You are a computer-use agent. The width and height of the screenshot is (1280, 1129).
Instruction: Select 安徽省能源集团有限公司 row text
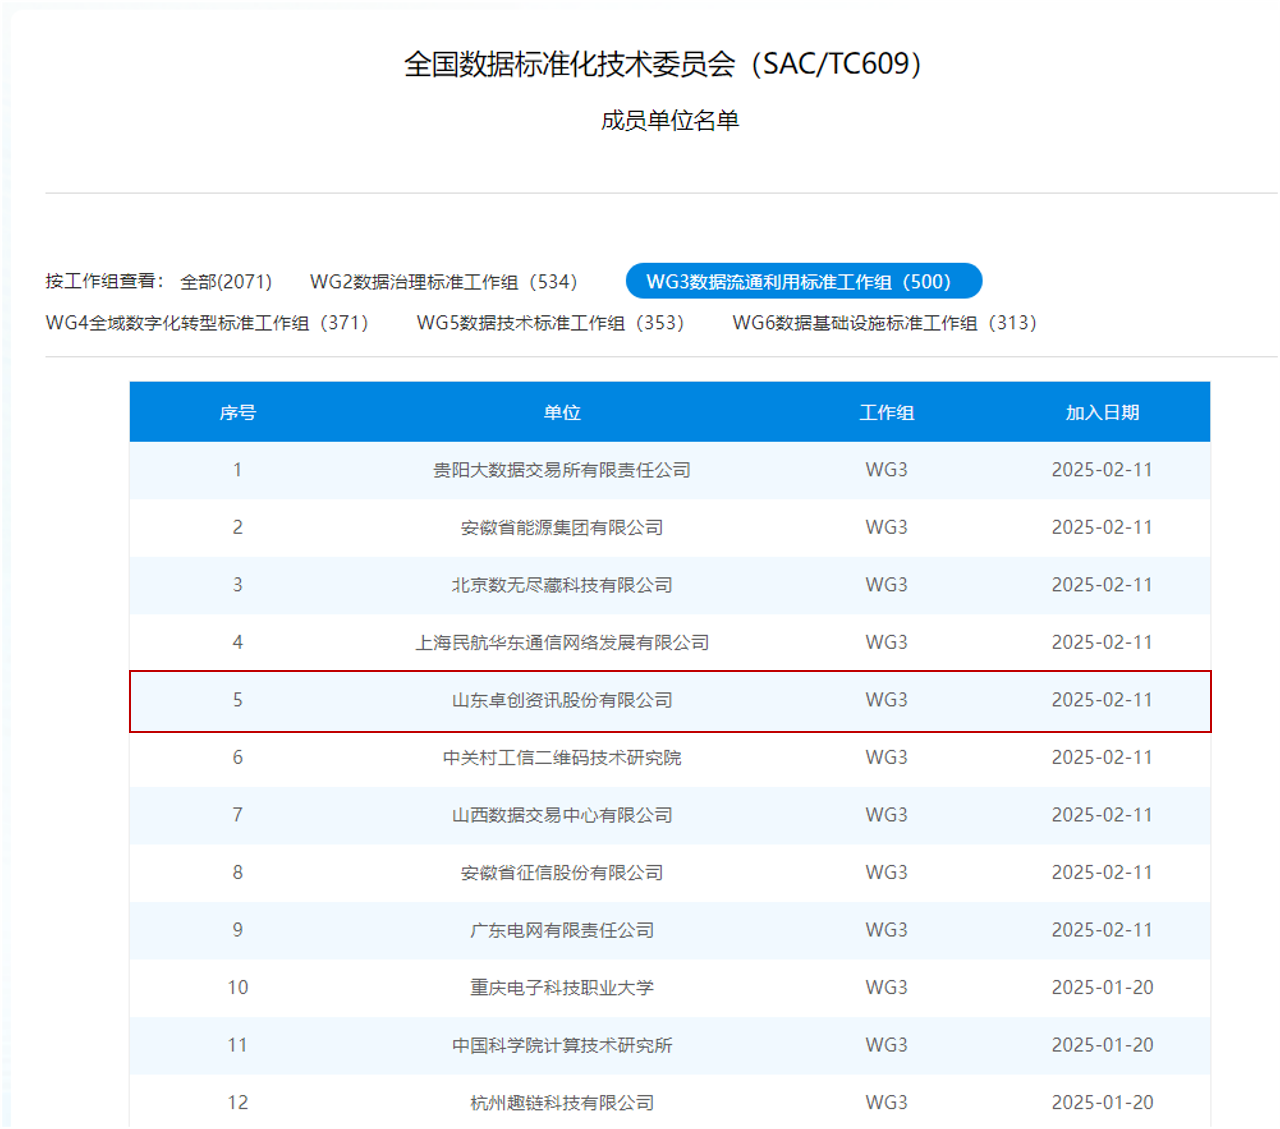tap(562, 527)
